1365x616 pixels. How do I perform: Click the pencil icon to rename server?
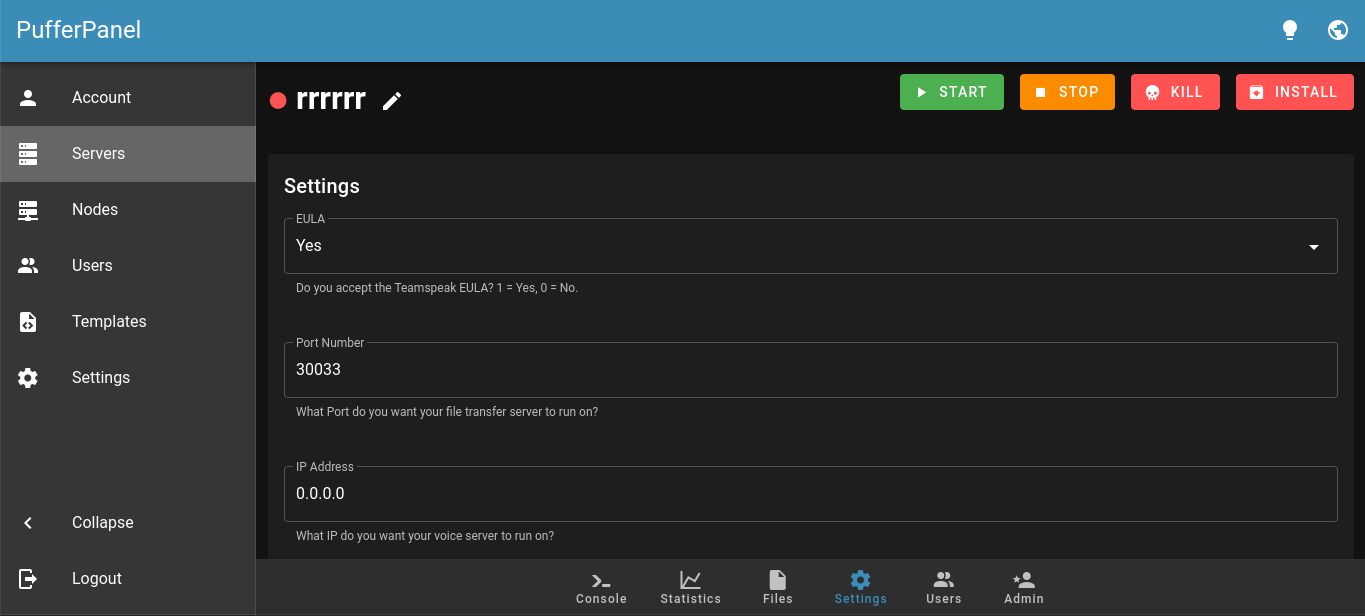(391, 100)
